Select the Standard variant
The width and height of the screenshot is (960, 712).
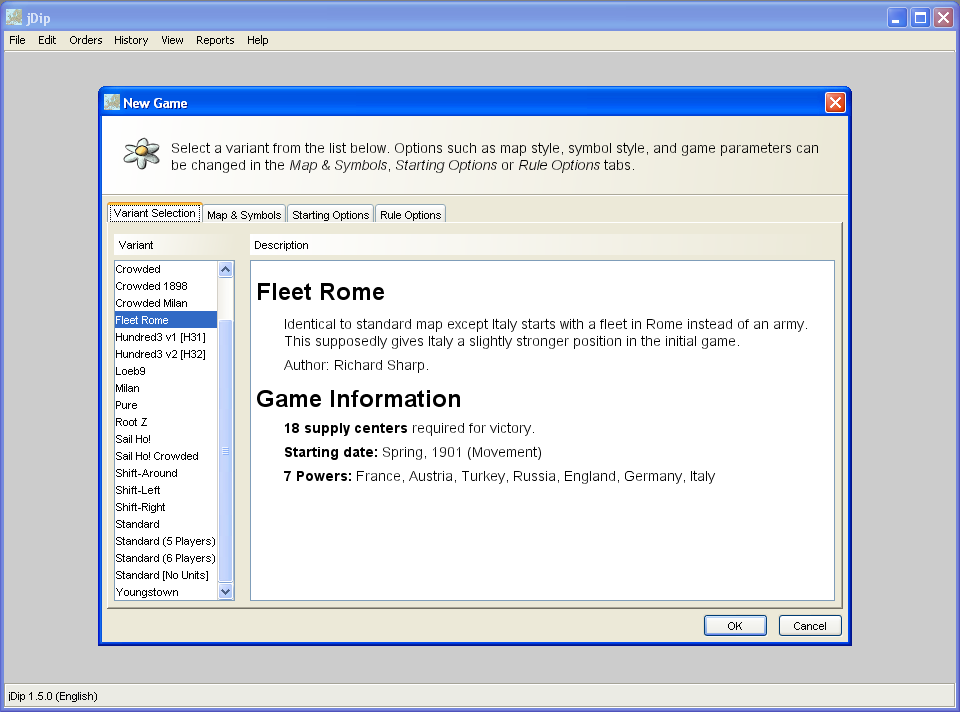click(x=165, y=524)
